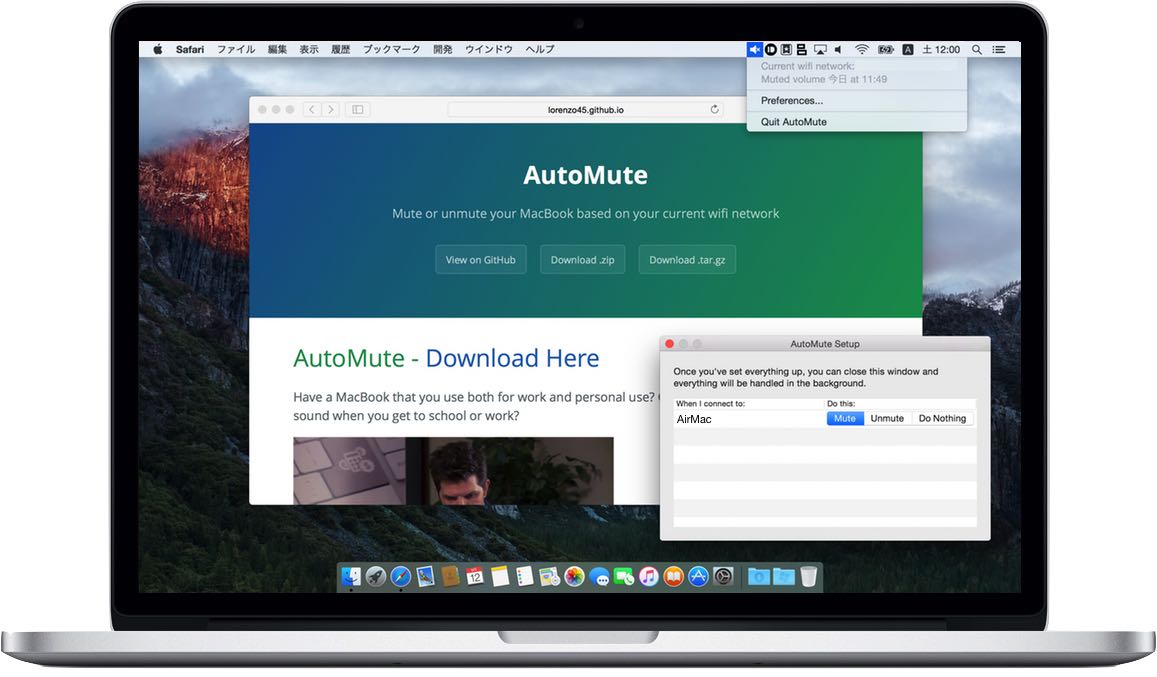Click Download .zip button

point(582,260)
